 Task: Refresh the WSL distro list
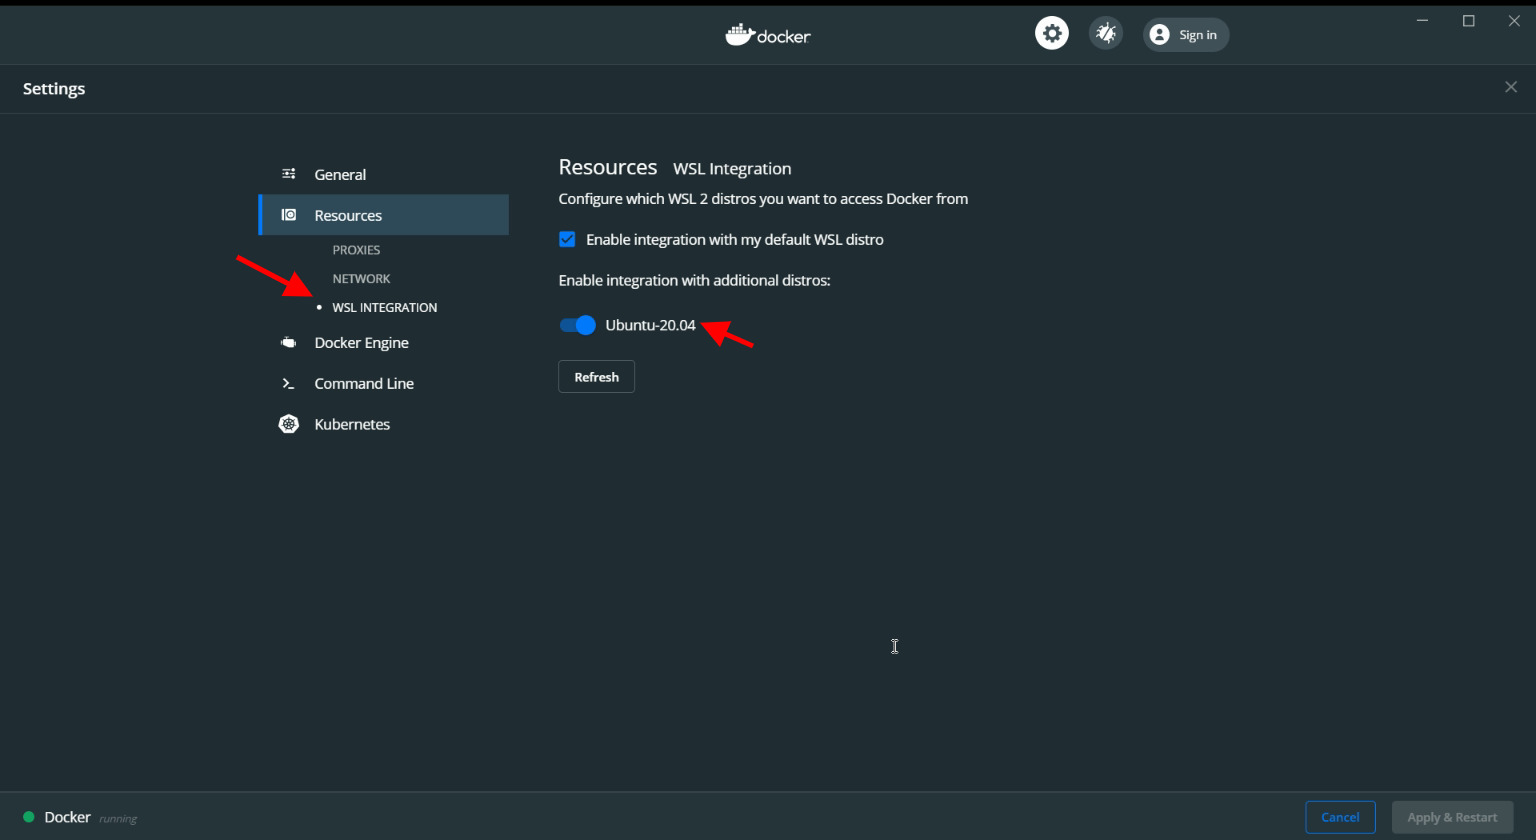(x=596, y=377)
